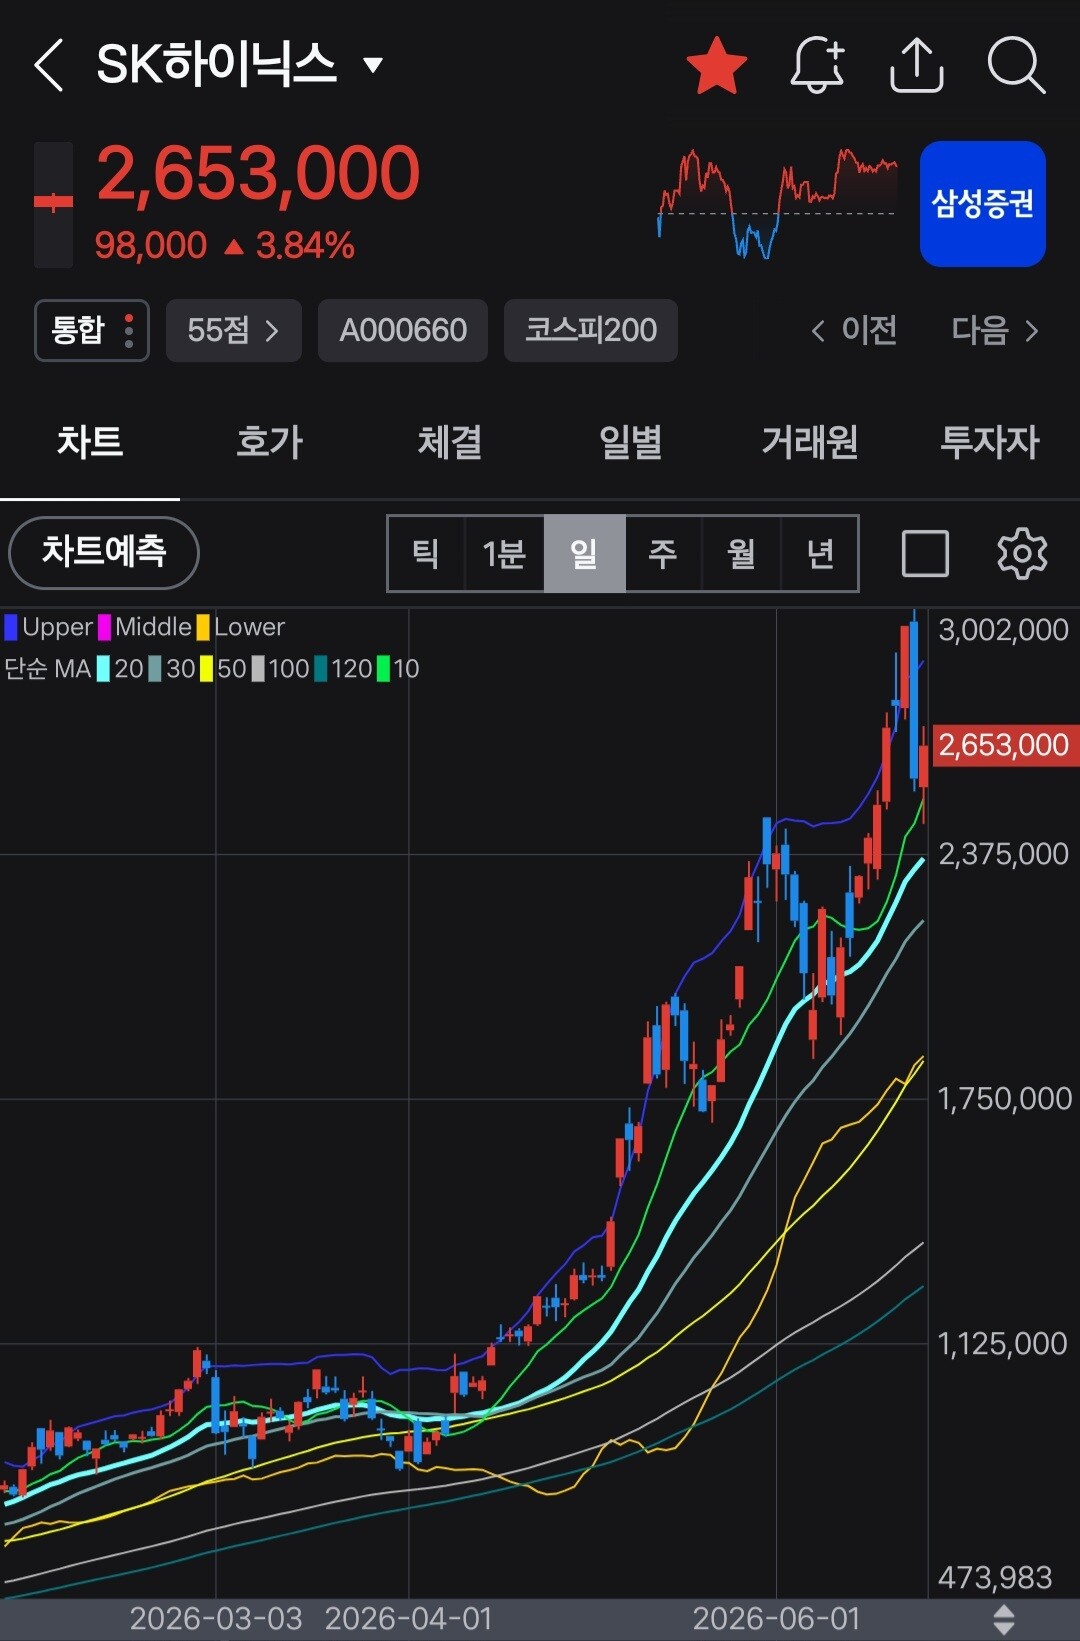The height and width of the screenshot is (1641, 1080).
Task: Switch to the 투자자 tab
Action: [990, 442]
